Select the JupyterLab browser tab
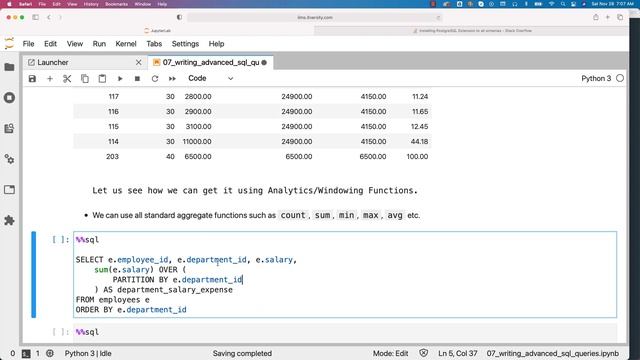This screenshot has height=360, width=640. point(158,31)
